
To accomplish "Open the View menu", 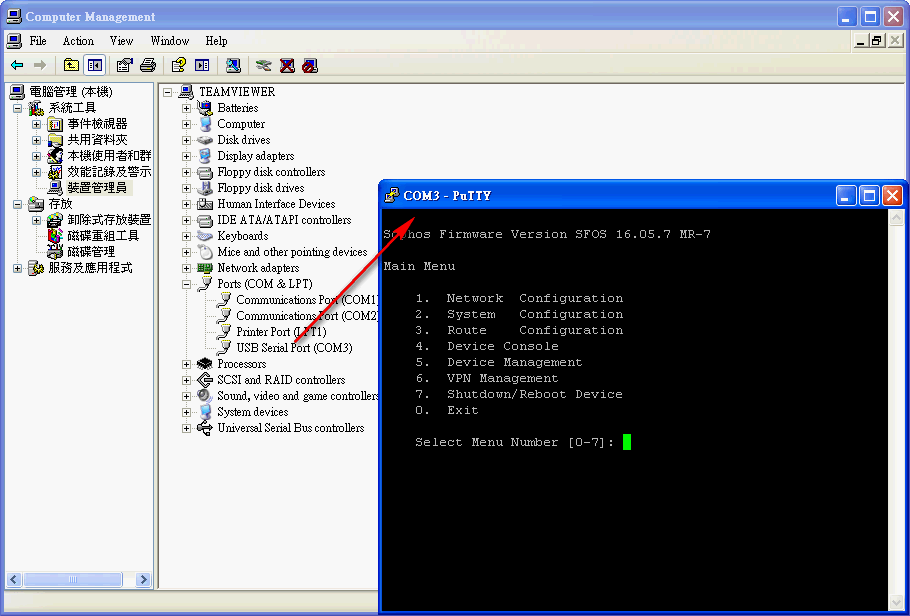I will [x=121, y=41].
